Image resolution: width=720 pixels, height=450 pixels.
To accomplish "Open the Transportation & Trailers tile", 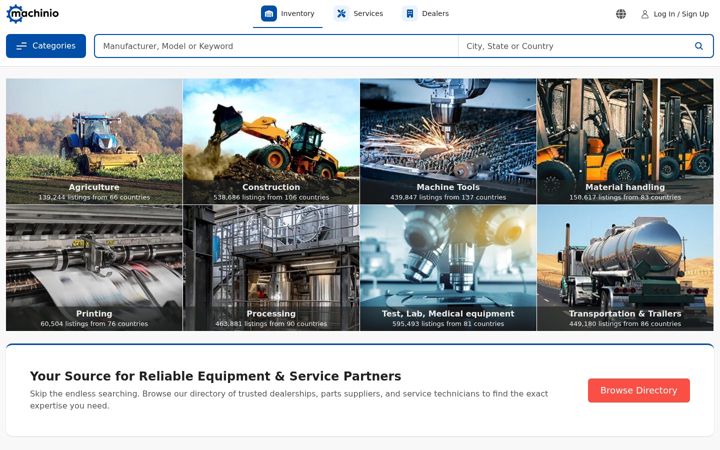I will pos(625,268).
